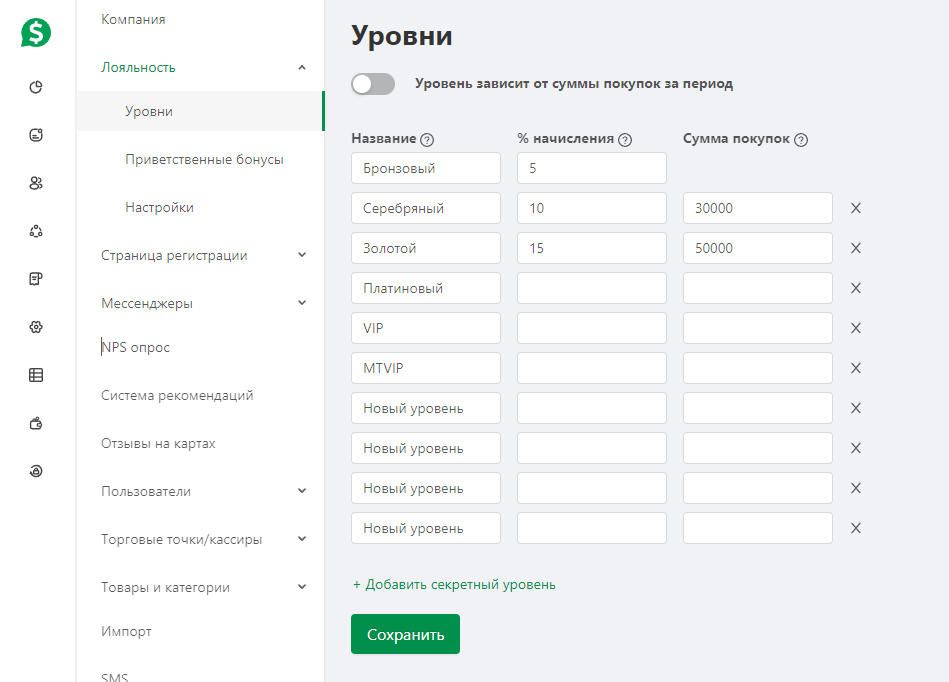Open Приветственные бонусы submenu
949x682 pixels.
[x=205, y=159]
